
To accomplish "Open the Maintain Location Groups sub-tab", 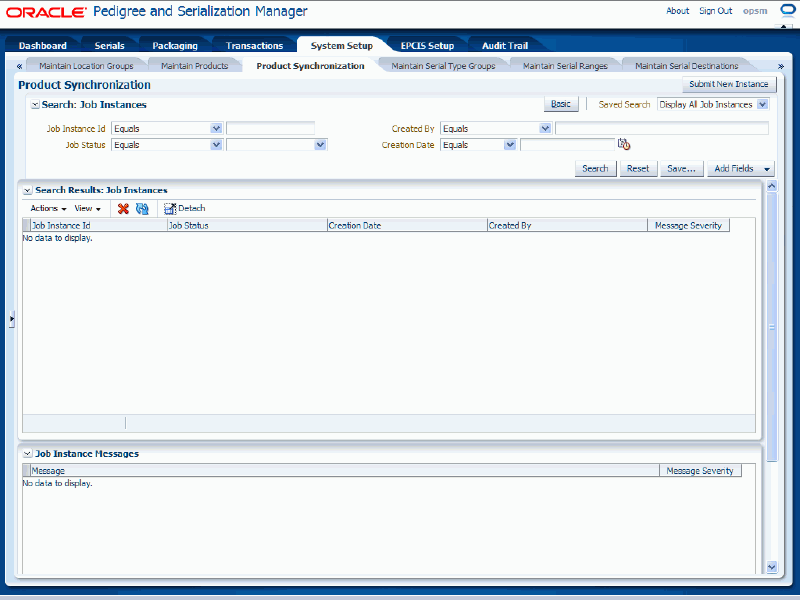I will 86,66.
